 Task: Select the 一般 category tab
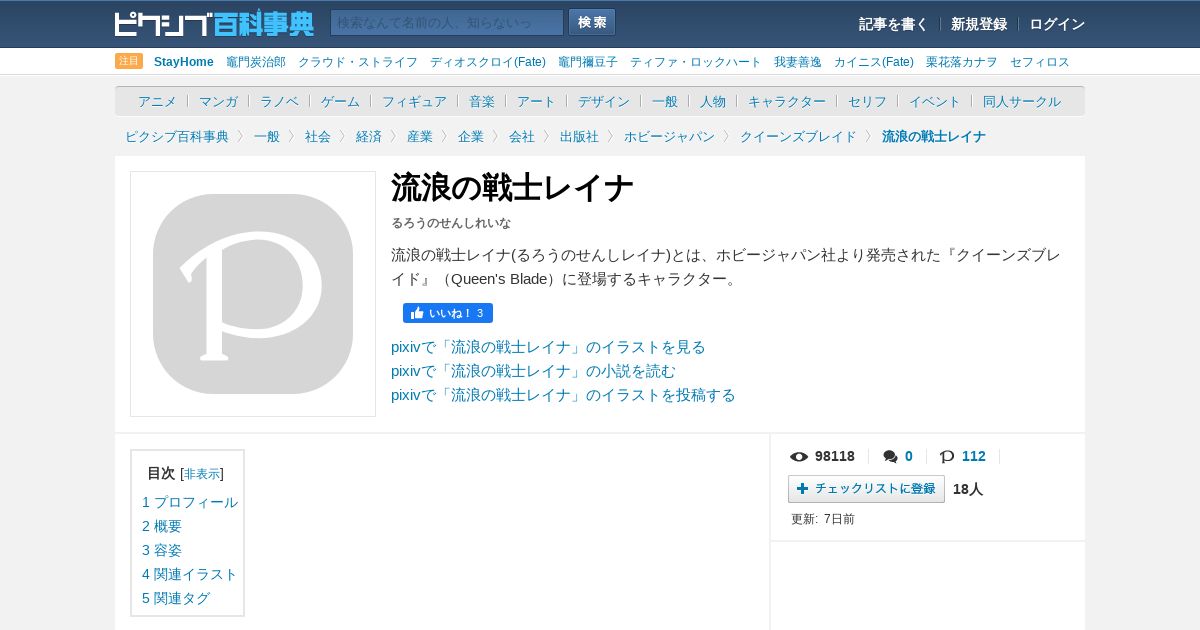point(665,101)
